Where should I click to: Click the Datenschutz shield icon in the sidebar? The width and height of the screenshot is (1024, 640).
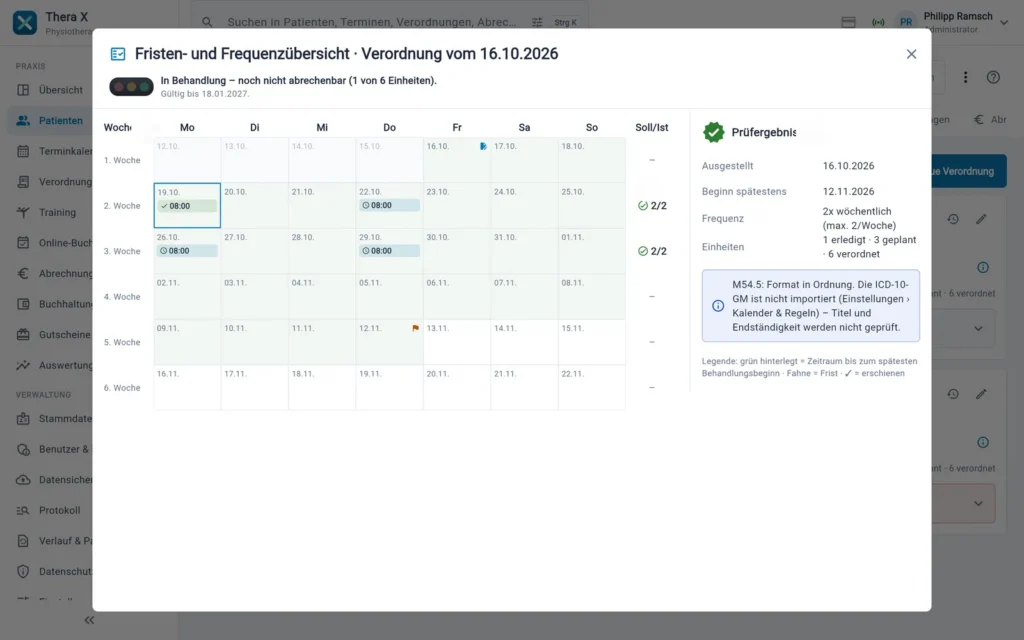tap(23, 571)
